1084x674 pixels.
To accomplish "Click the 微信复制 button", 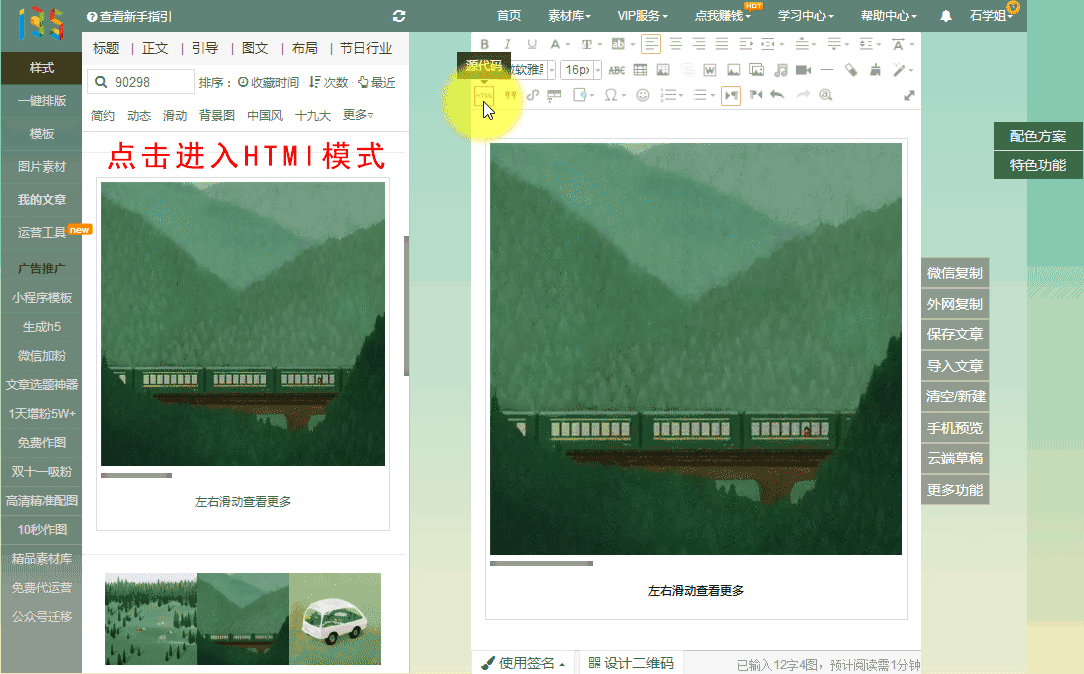I will [954, 273].
